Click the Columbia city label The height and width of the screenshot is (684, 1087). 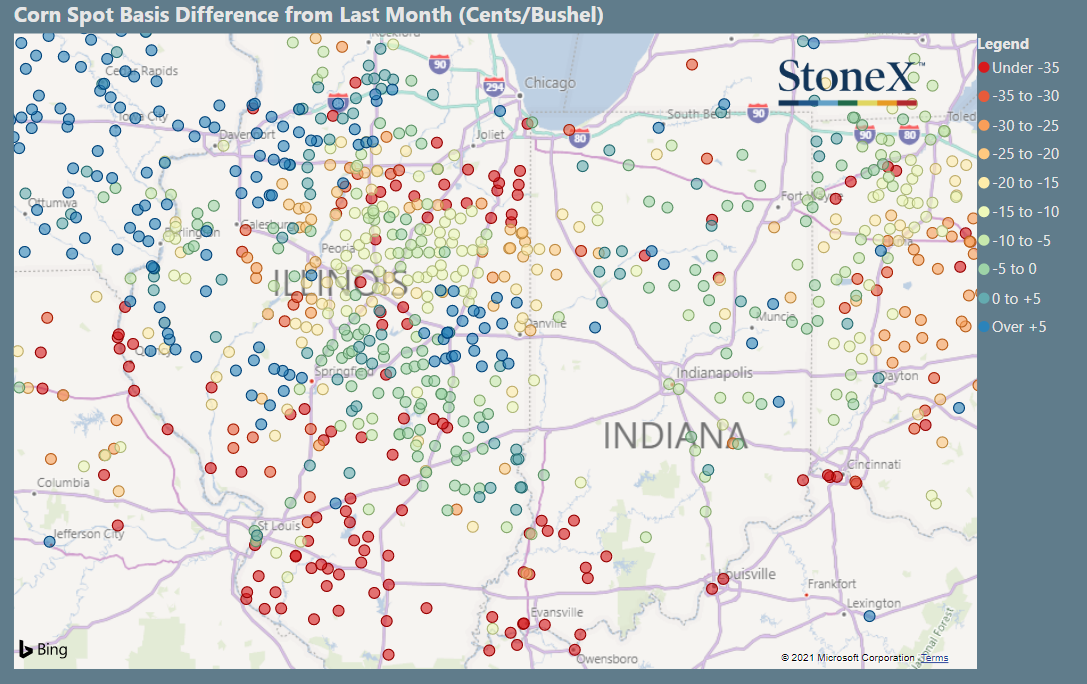tap(63, 482)
